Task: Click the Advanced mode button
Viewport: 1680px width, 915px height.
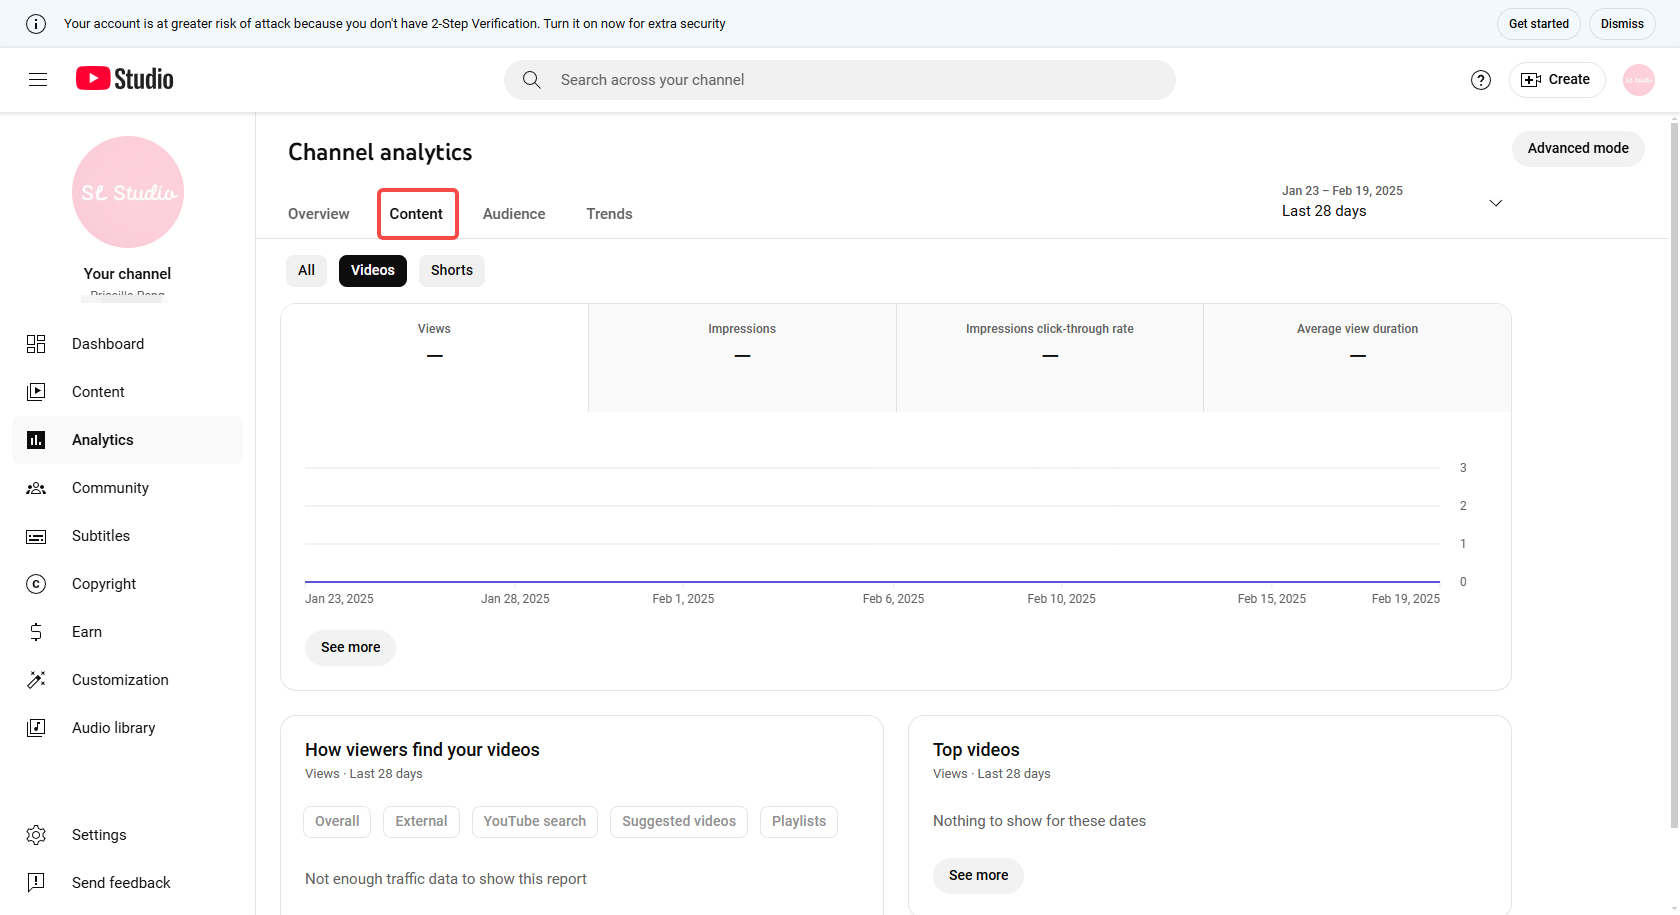Action: click(x=1577, y=148)
